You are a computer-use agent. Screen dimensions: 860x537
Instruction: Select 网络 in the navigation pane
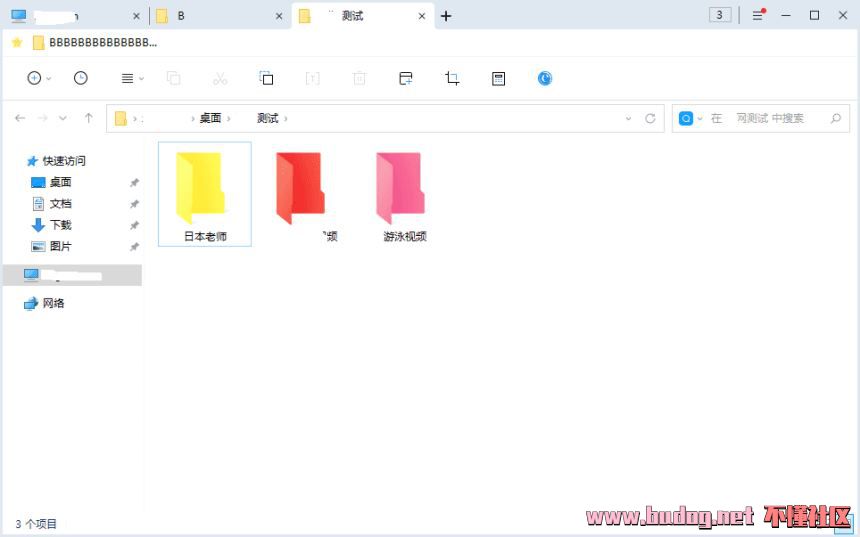pyautogui.click(x=53, y=303)
